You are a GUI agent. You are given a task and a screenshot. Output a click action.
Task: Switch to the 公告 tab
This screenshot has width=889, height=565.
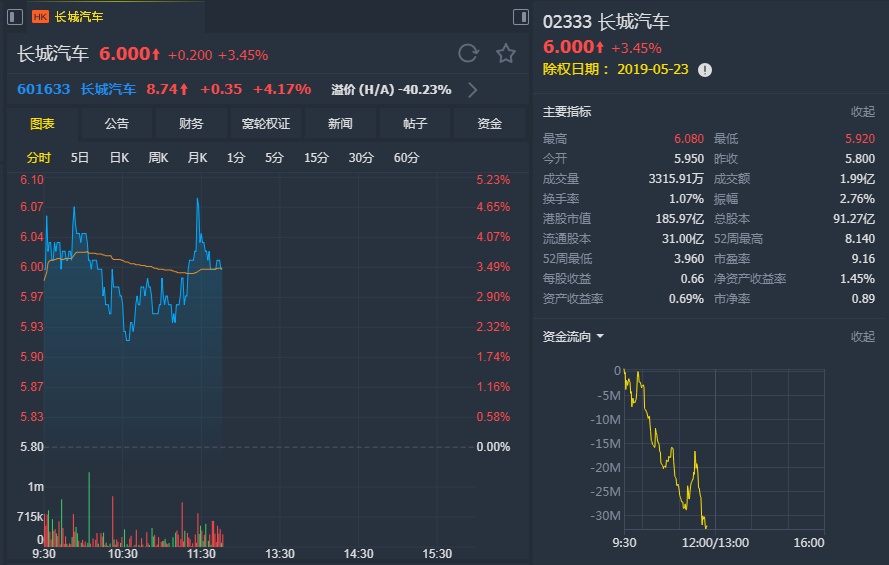pyautogui.click(x=116, y=124)
